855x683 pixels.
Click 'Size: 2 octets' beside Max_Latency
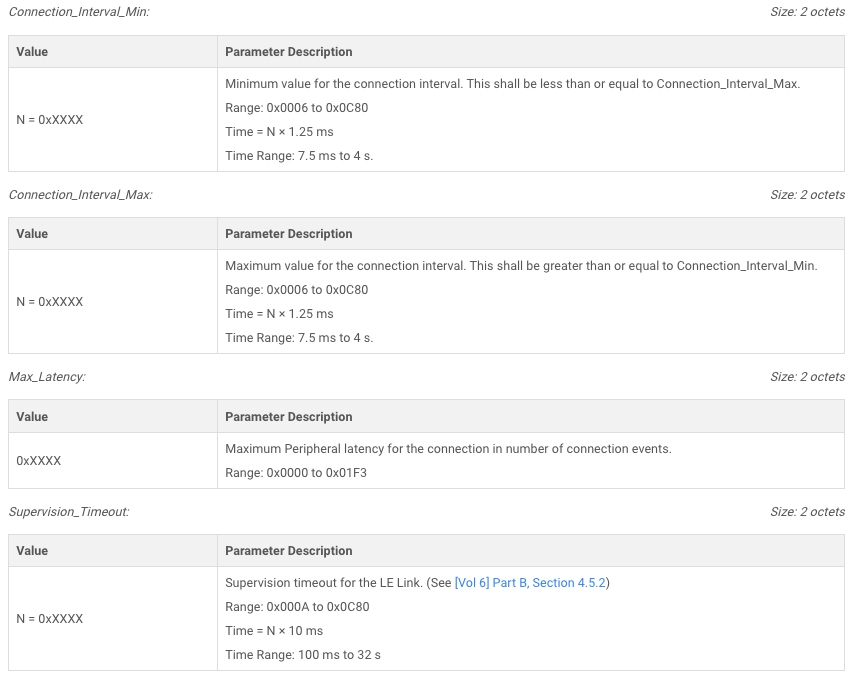(807, 377)
